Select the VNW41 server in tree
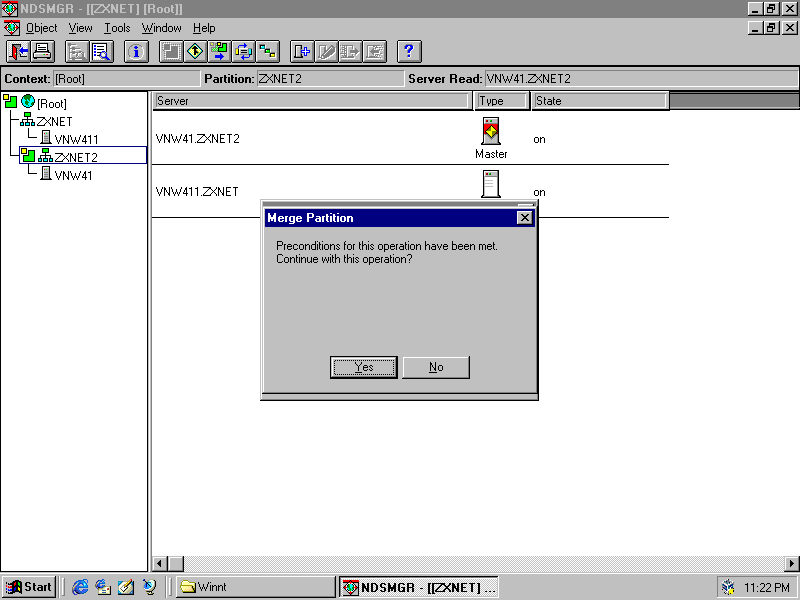 [x=73, y=176]
